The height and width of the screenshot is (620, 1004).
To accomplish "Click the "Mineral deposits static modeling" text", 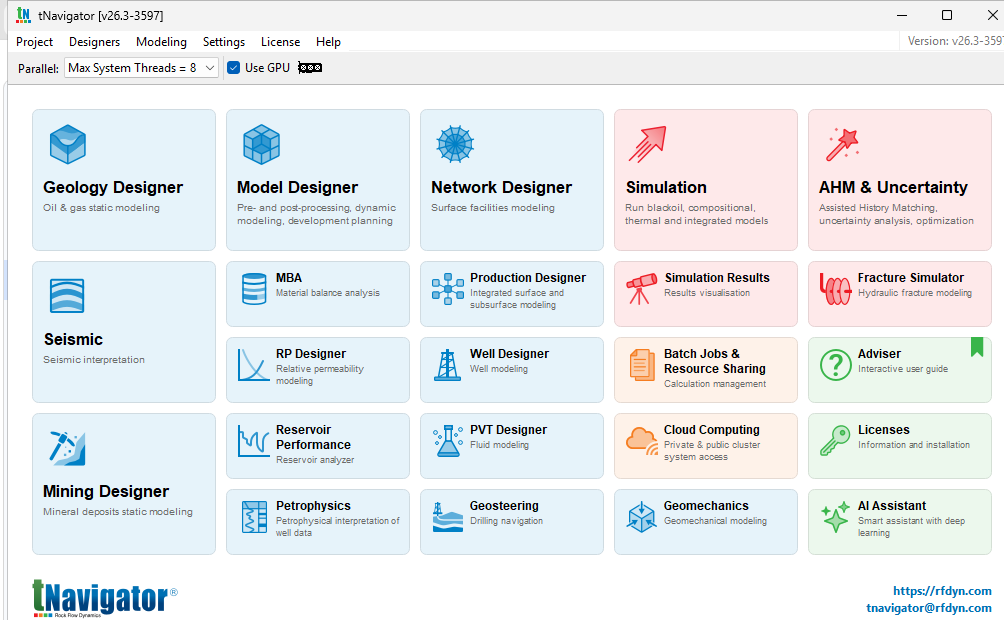I will [118, 512].
